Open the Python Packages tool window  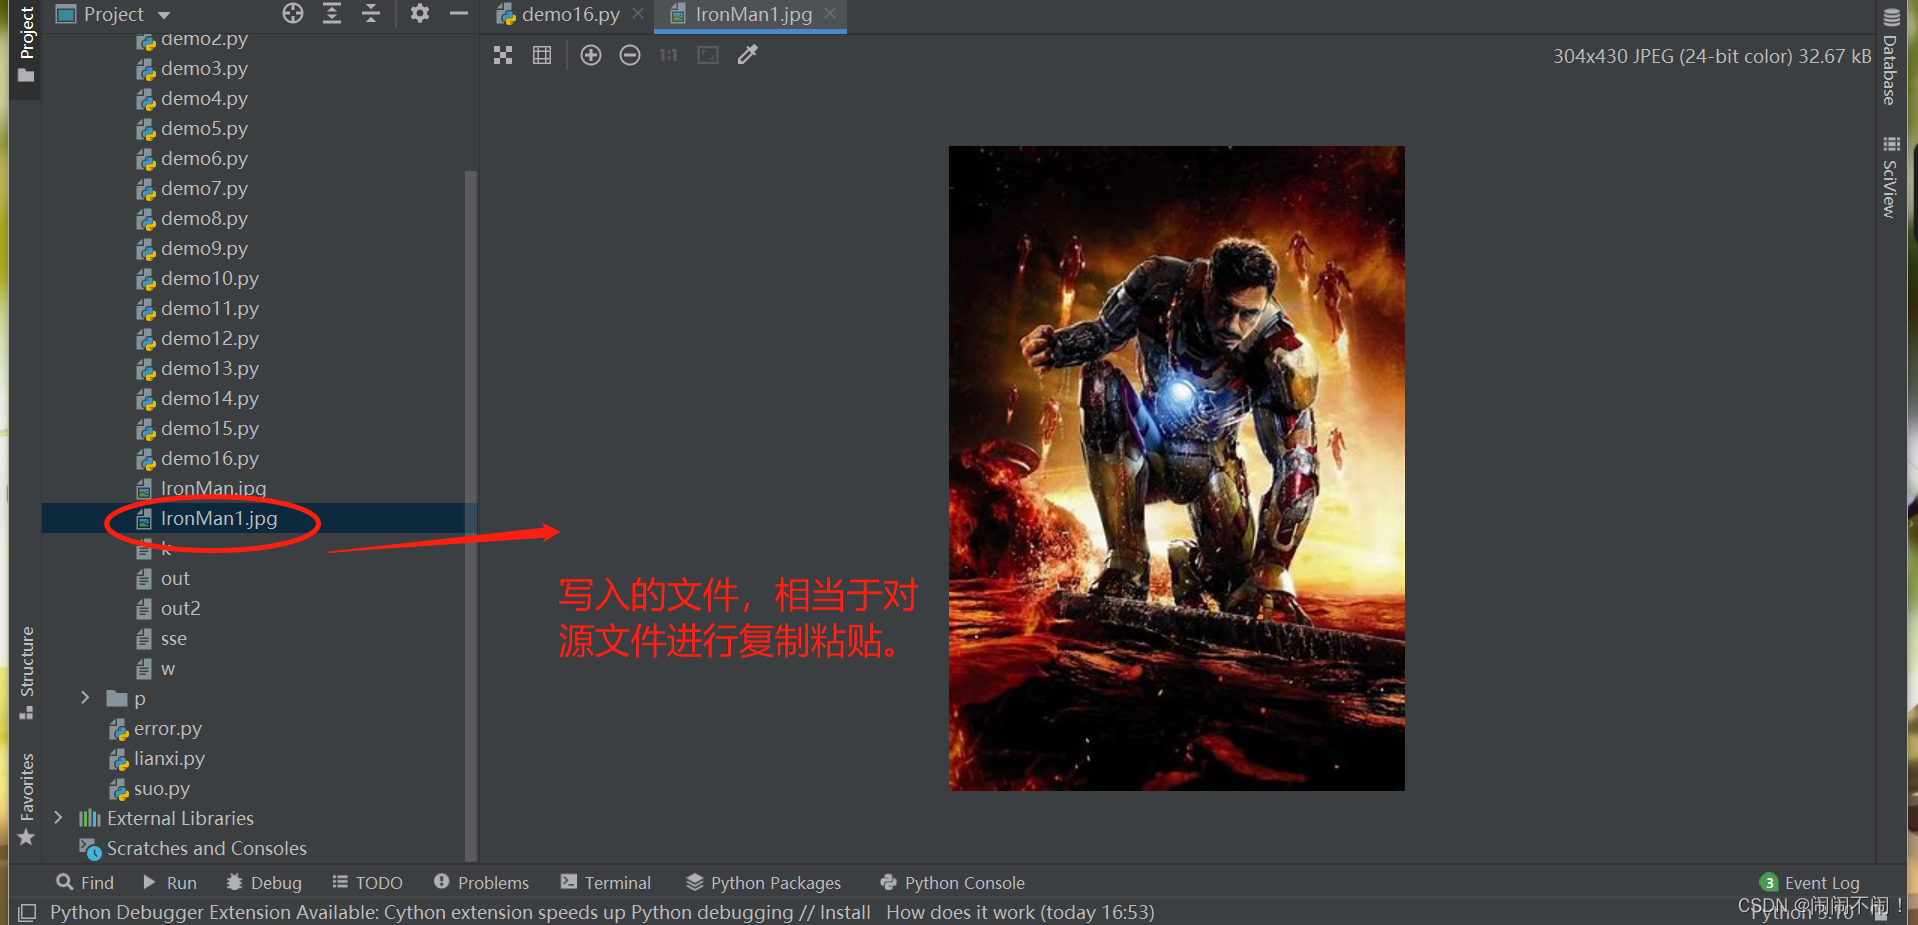point(764,883)
